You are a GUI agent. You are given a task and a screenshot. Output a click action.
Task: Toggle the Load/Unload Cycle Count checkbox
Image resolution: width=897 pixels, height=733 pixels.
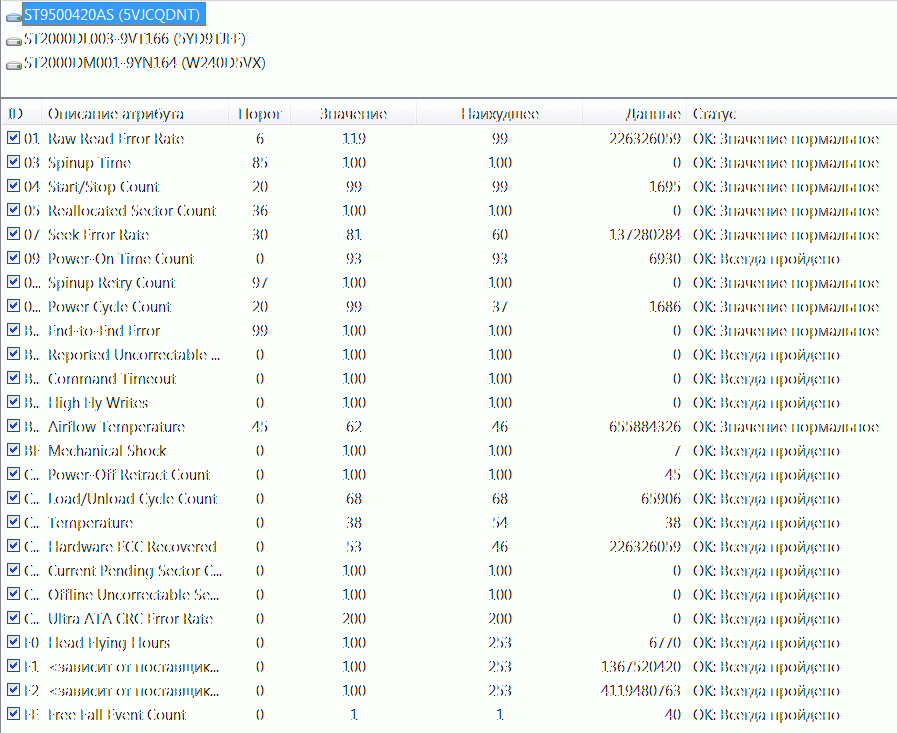14,498
